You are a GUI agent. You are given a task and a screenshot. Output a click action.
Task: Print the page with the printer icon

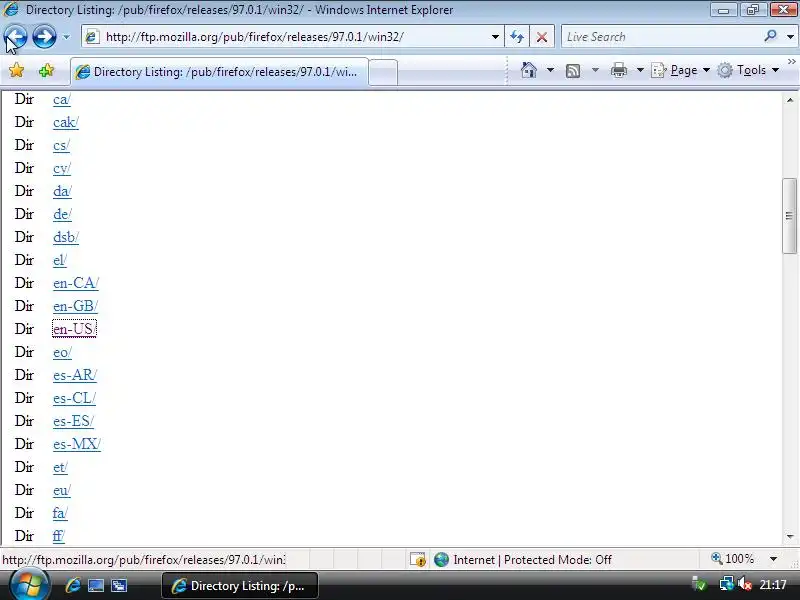pyautogui.click(x=618, y=70)
